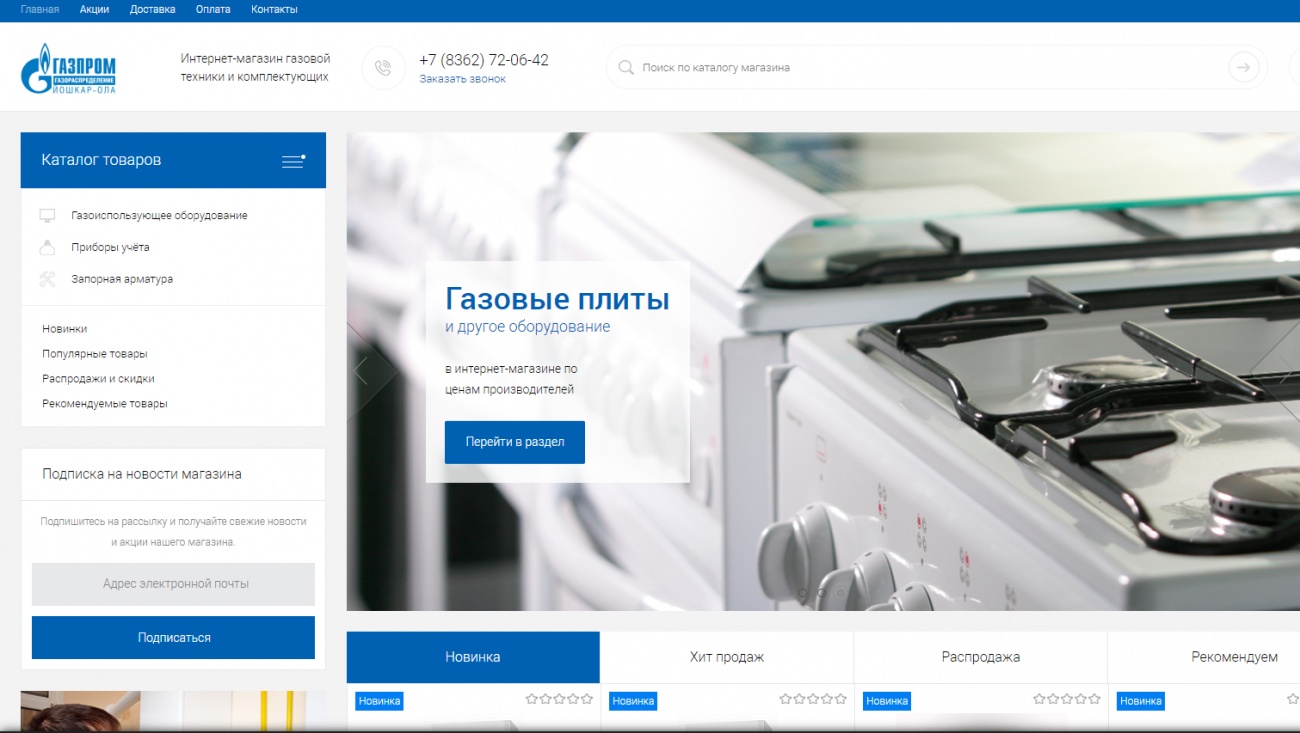Viewport: 1300px width, 733px height.
Task: Open the Акции menu item
Action: click(x=94, y=10)
